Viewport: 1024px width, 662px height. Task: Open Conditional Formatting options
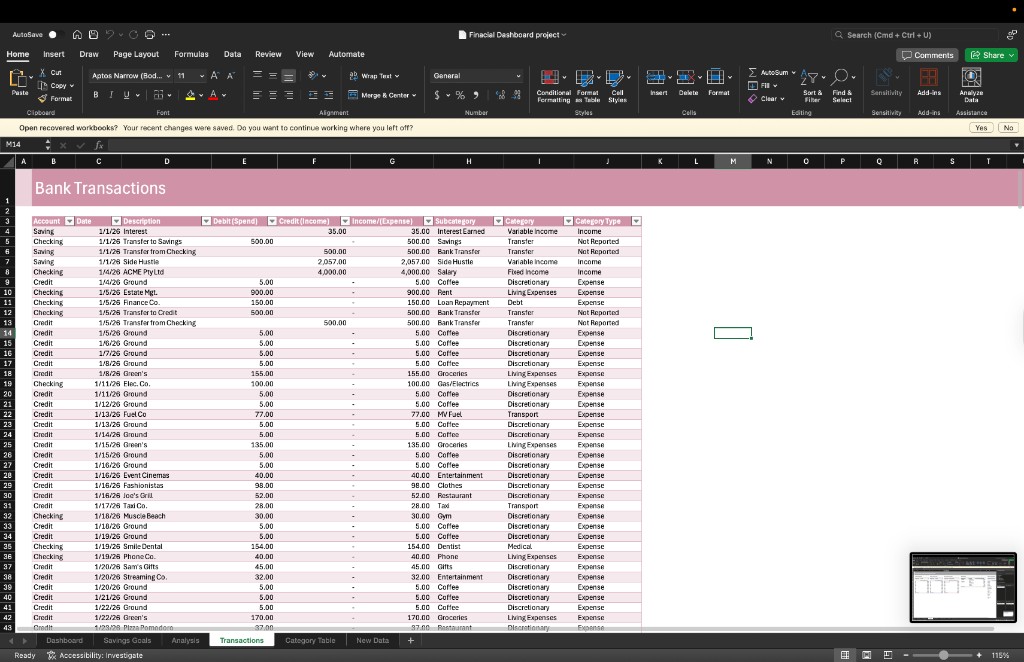tap(551, 85)
